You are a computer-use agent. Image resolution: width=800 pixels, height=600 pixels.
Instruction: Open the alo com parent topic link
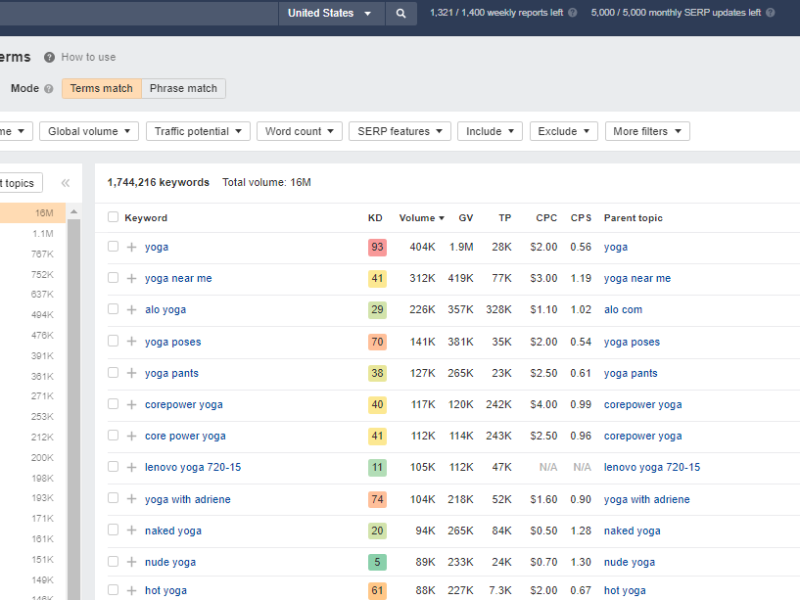623,310
